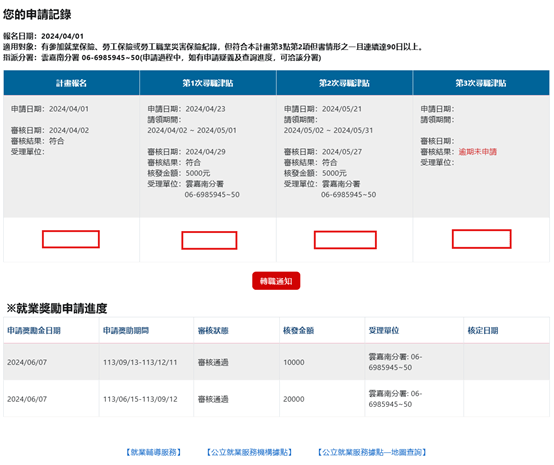Image resolution: width=554 pixels, height=465 pixels.
Task: Select the 第3次尋職津貼 header cell
Action: 481,83
